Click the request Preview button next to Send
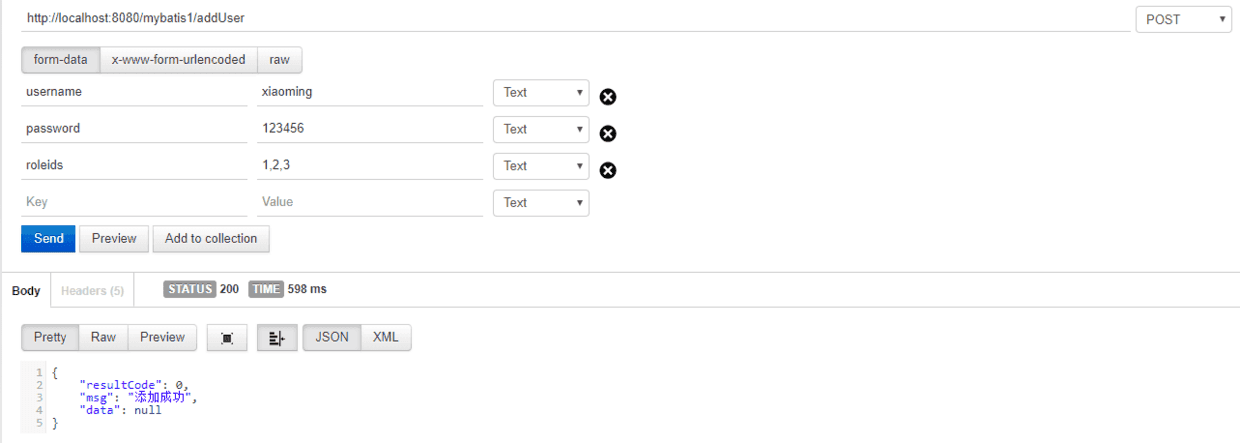This screenshot has width=1240, height=443. (x=114, y=238)
